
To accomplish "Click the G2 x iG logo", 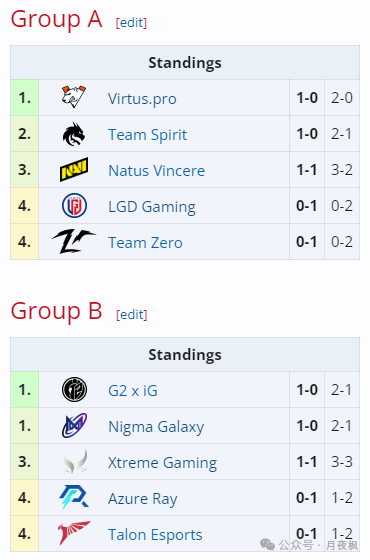I will pyautogui.click(x=74, y=390).
